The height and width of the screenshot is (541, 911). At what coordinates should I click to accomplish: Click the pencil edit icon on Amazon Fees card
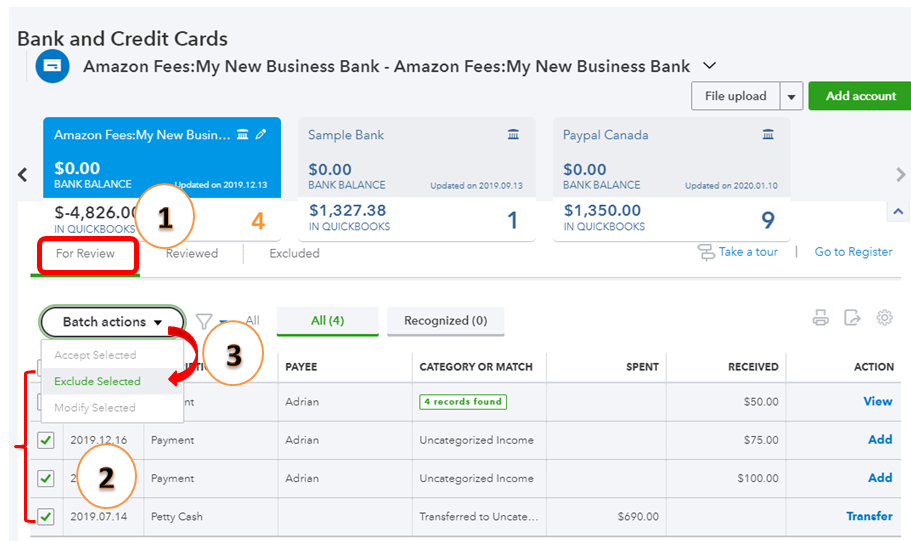[x=261, y=134]
